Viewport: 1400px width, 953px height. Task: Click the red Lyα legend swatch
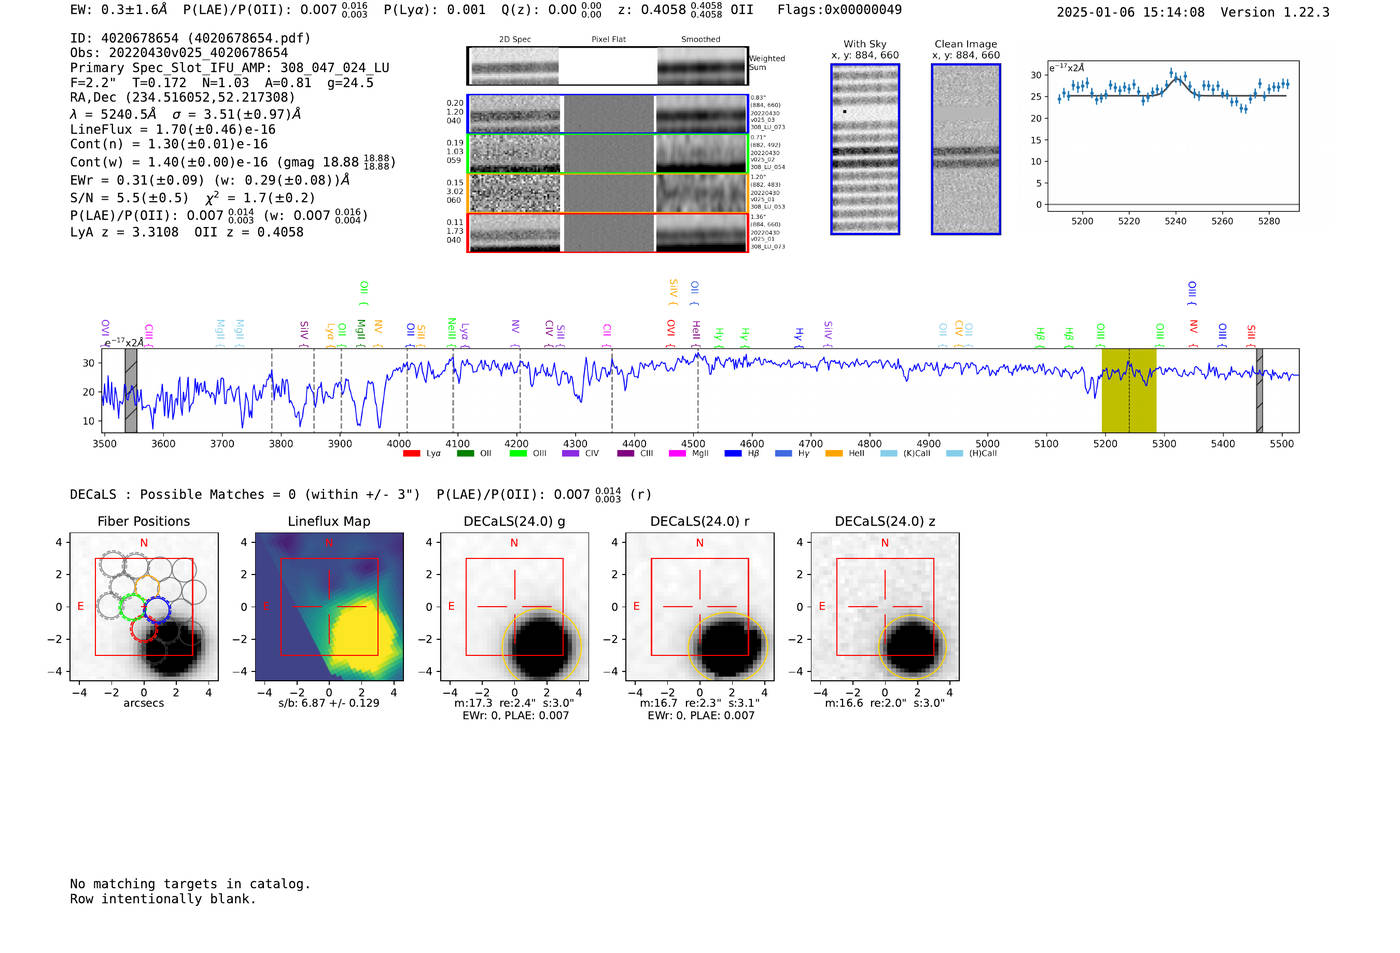coord(411,454)
